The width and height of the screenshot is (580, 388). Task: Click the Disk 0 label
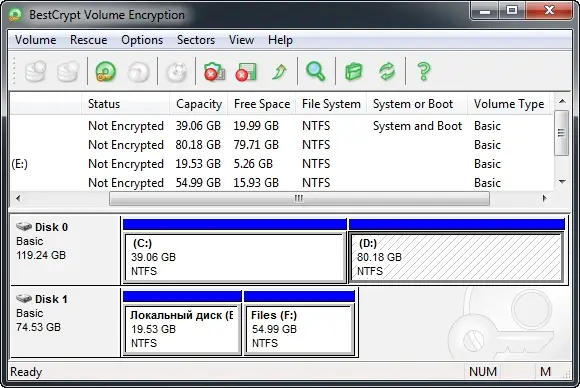tap(51, 227)
